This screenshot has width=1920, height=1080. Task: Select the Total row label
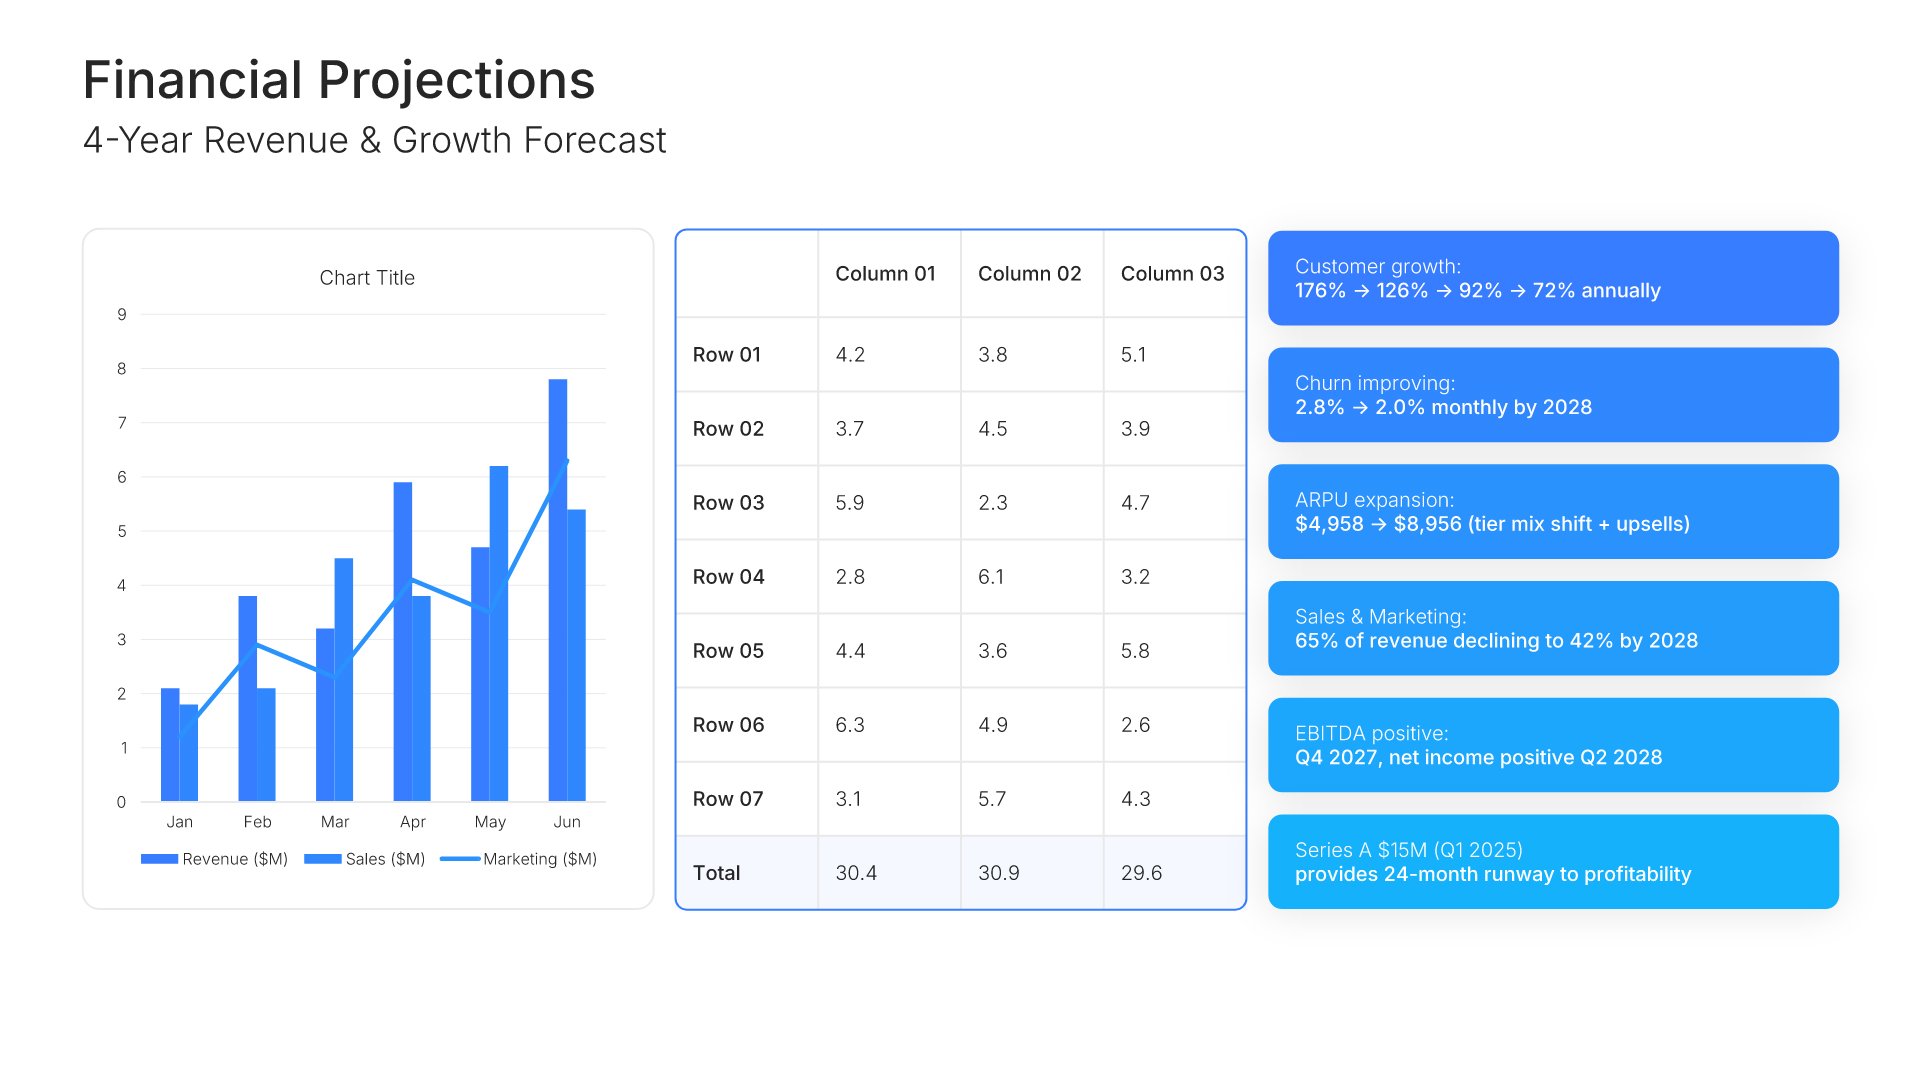716,873
